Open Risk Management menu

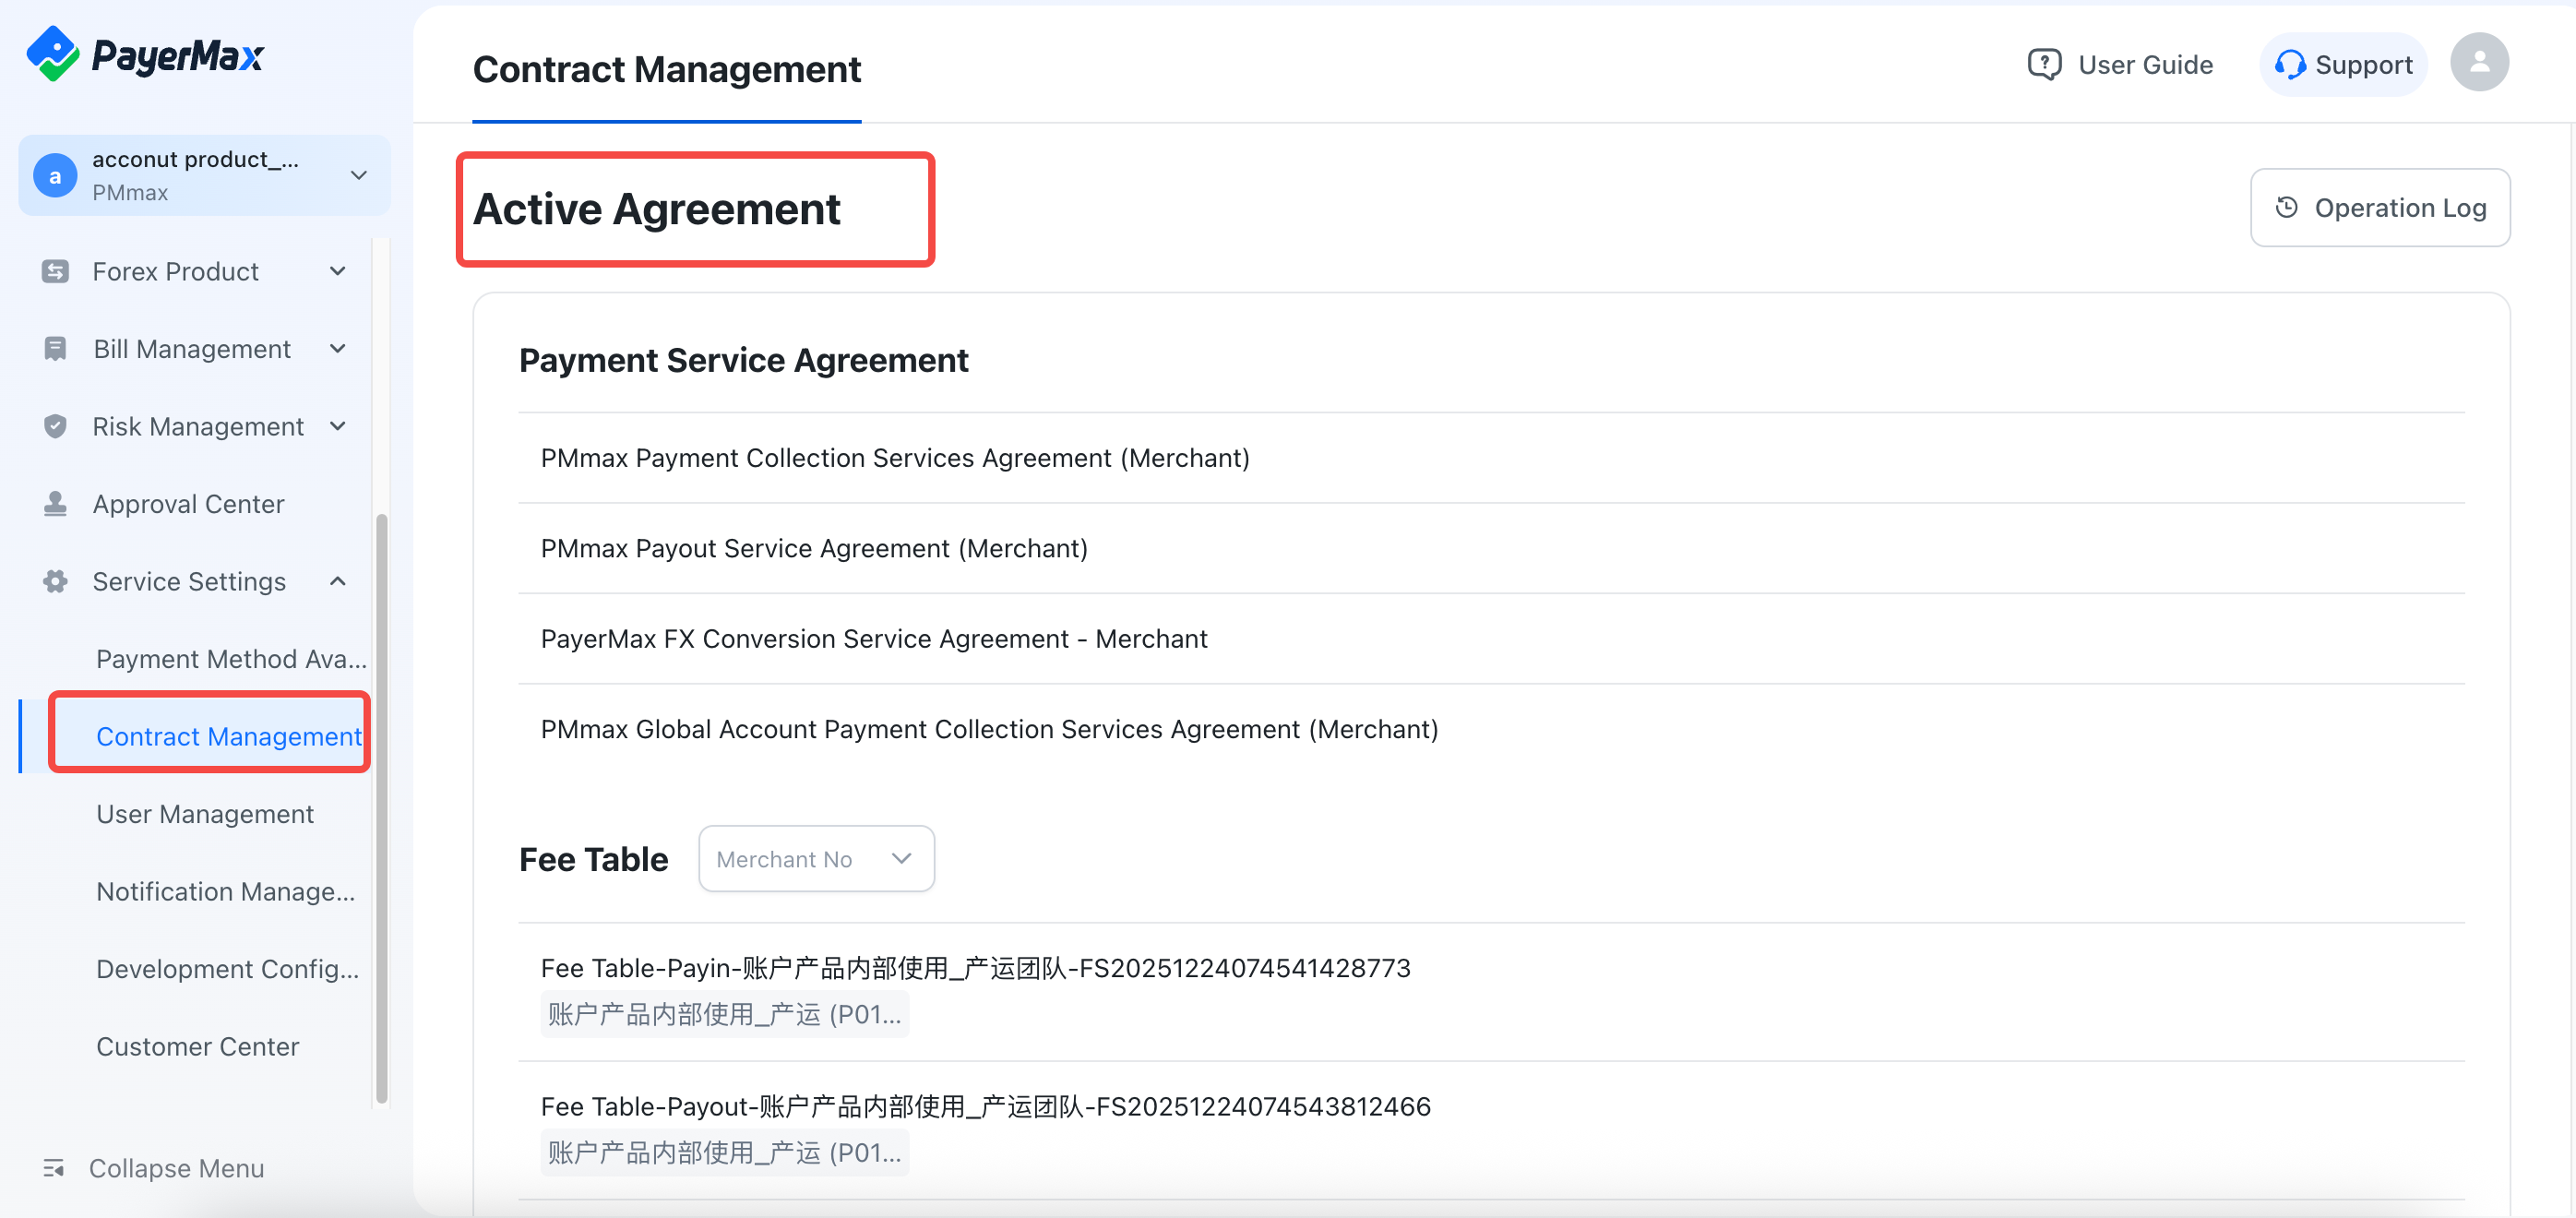pyautogui.click(x=195, y=426)
